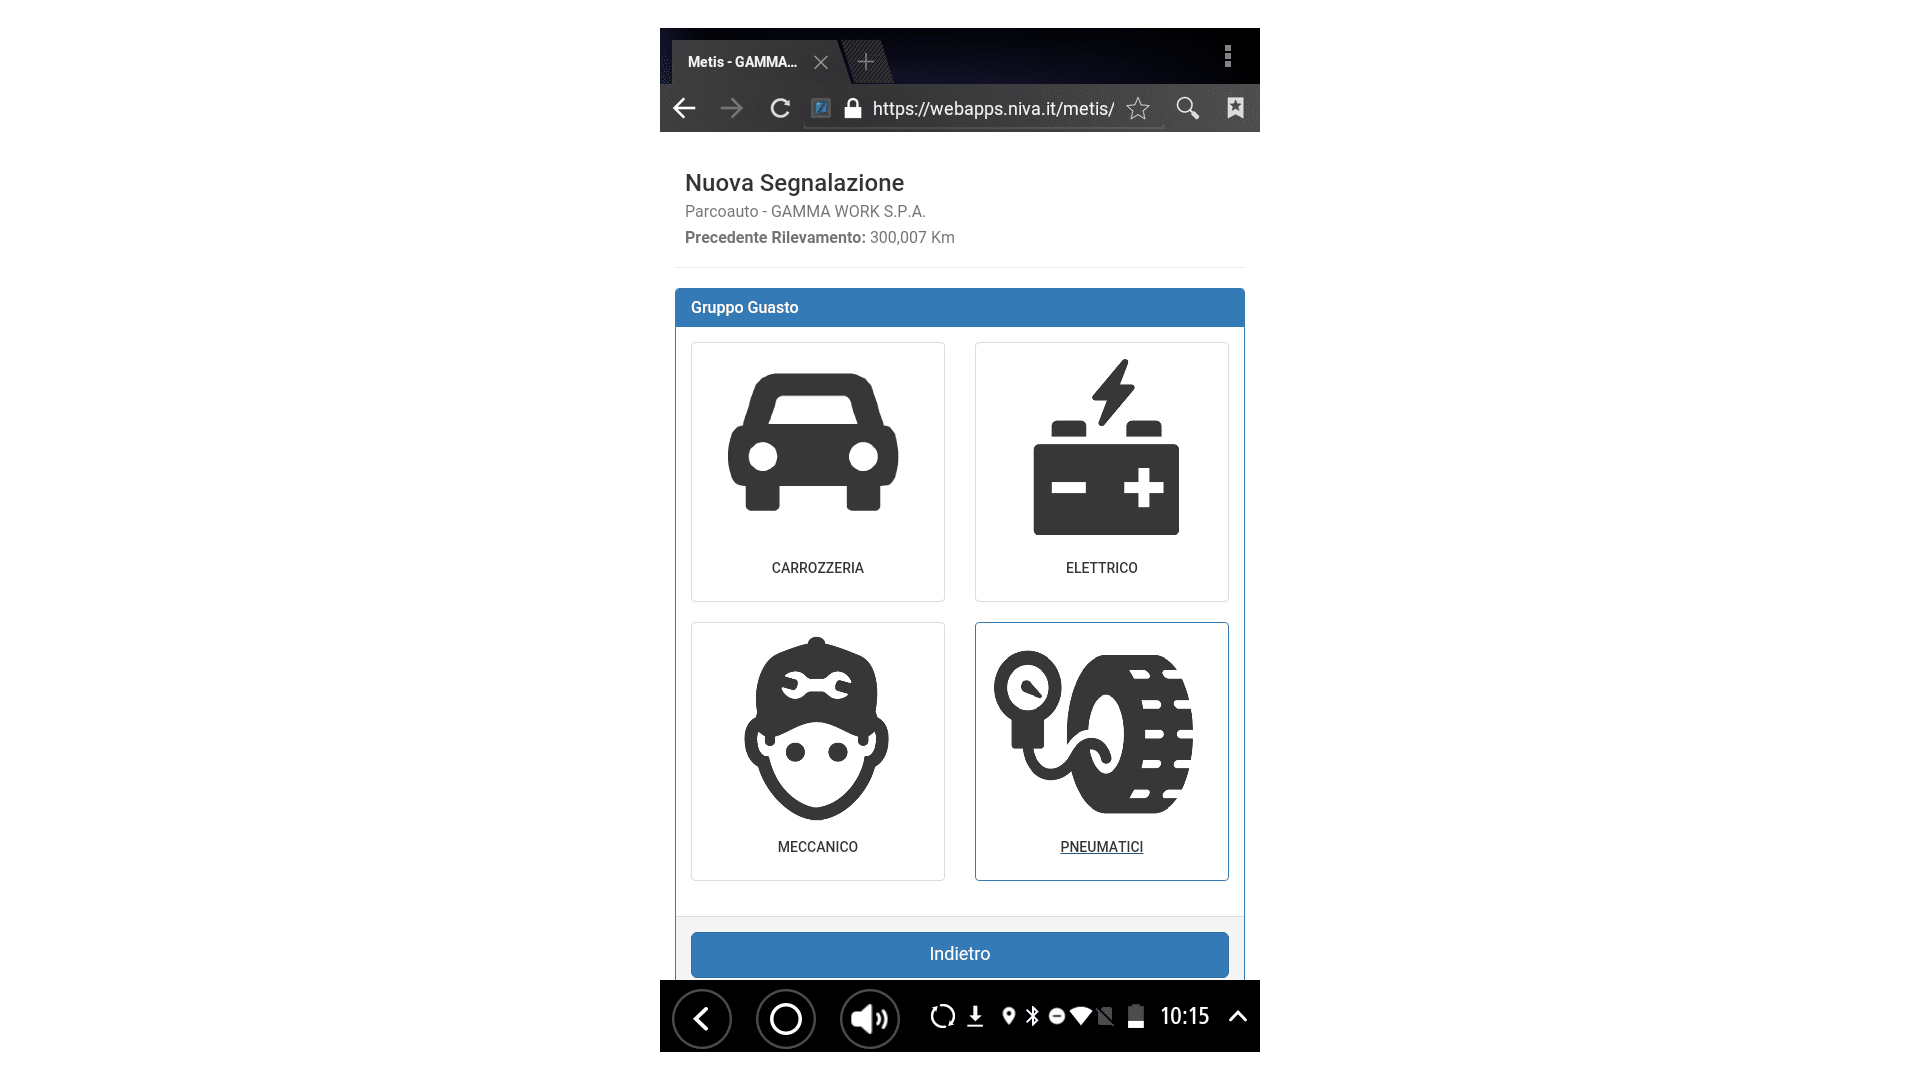
Task: Reload the page
Action: (780, 108)
